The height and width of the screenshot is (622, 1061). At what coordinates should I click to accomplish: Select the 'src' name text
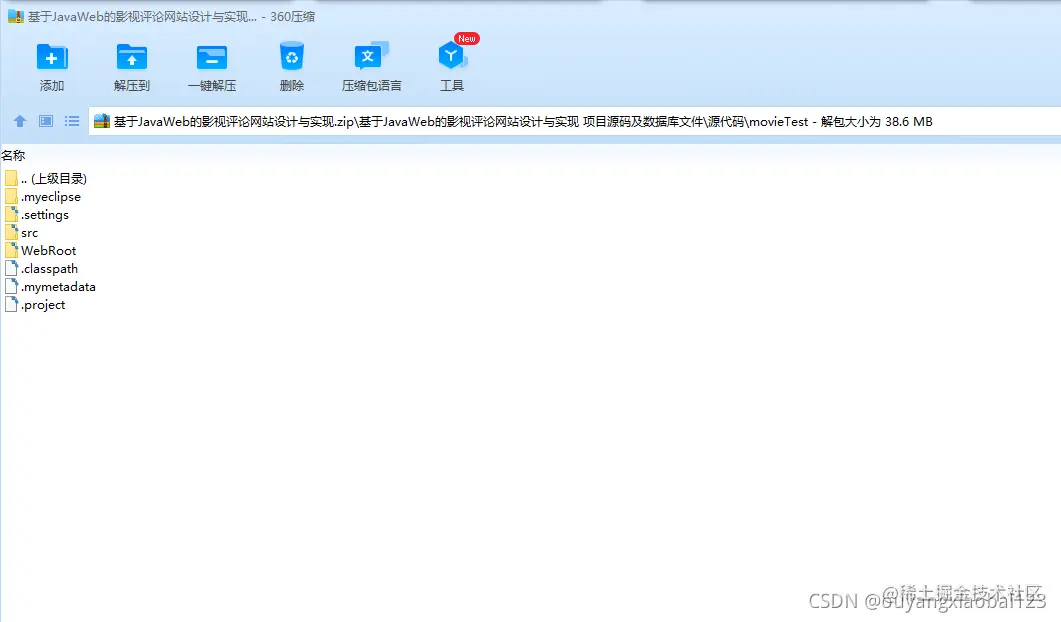coord(29,233)
